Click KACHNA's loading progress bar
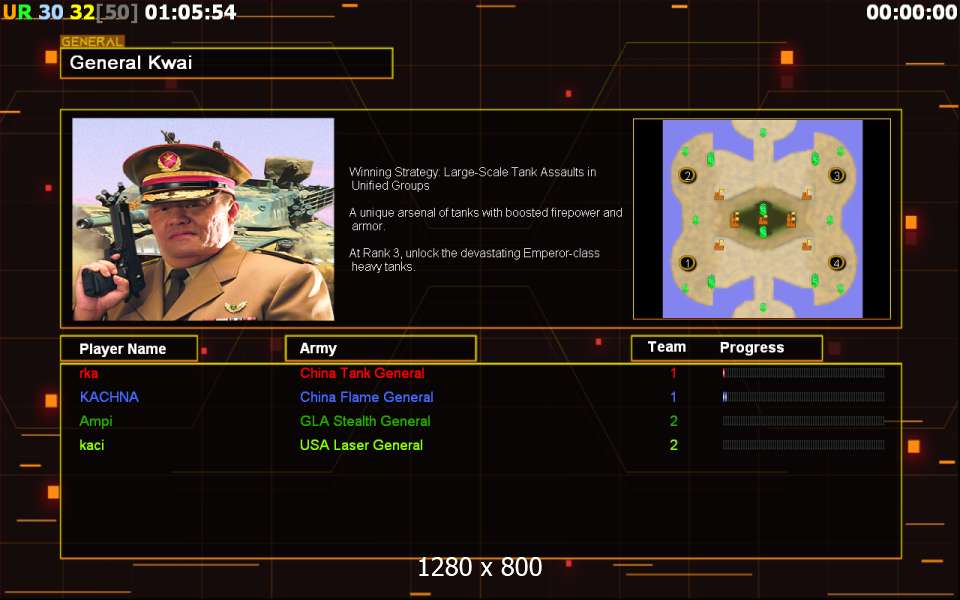Screen dimensions: 960x600 click(803, 397)
